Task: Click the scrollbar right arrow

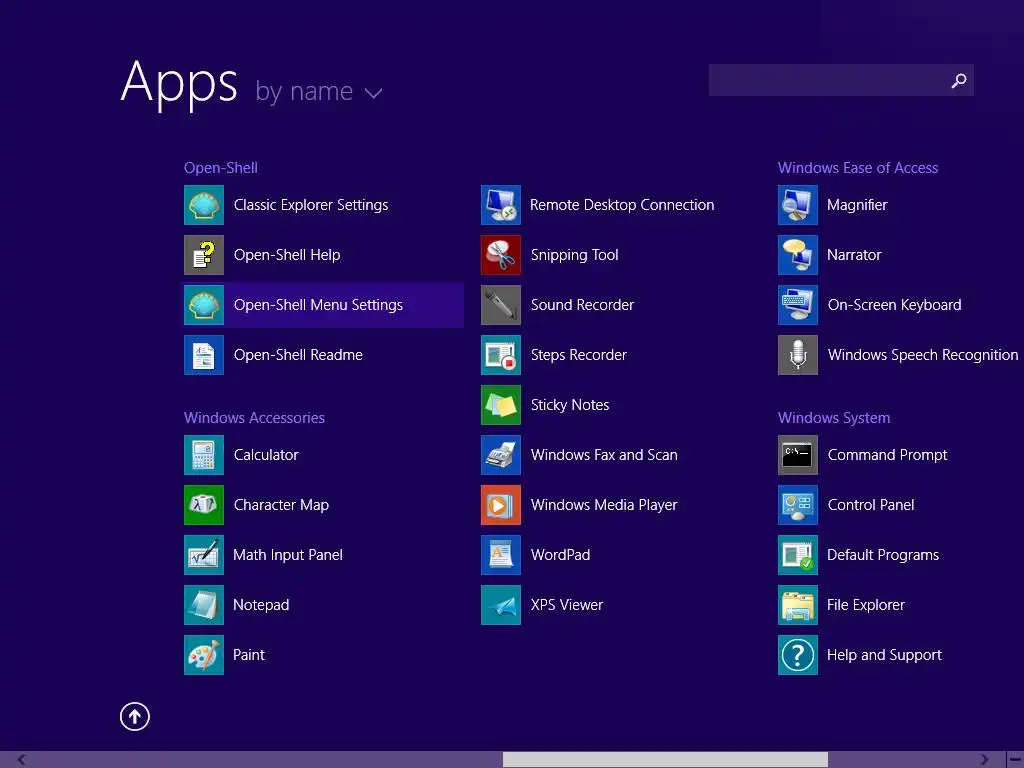Action: (x=984, y=760)
